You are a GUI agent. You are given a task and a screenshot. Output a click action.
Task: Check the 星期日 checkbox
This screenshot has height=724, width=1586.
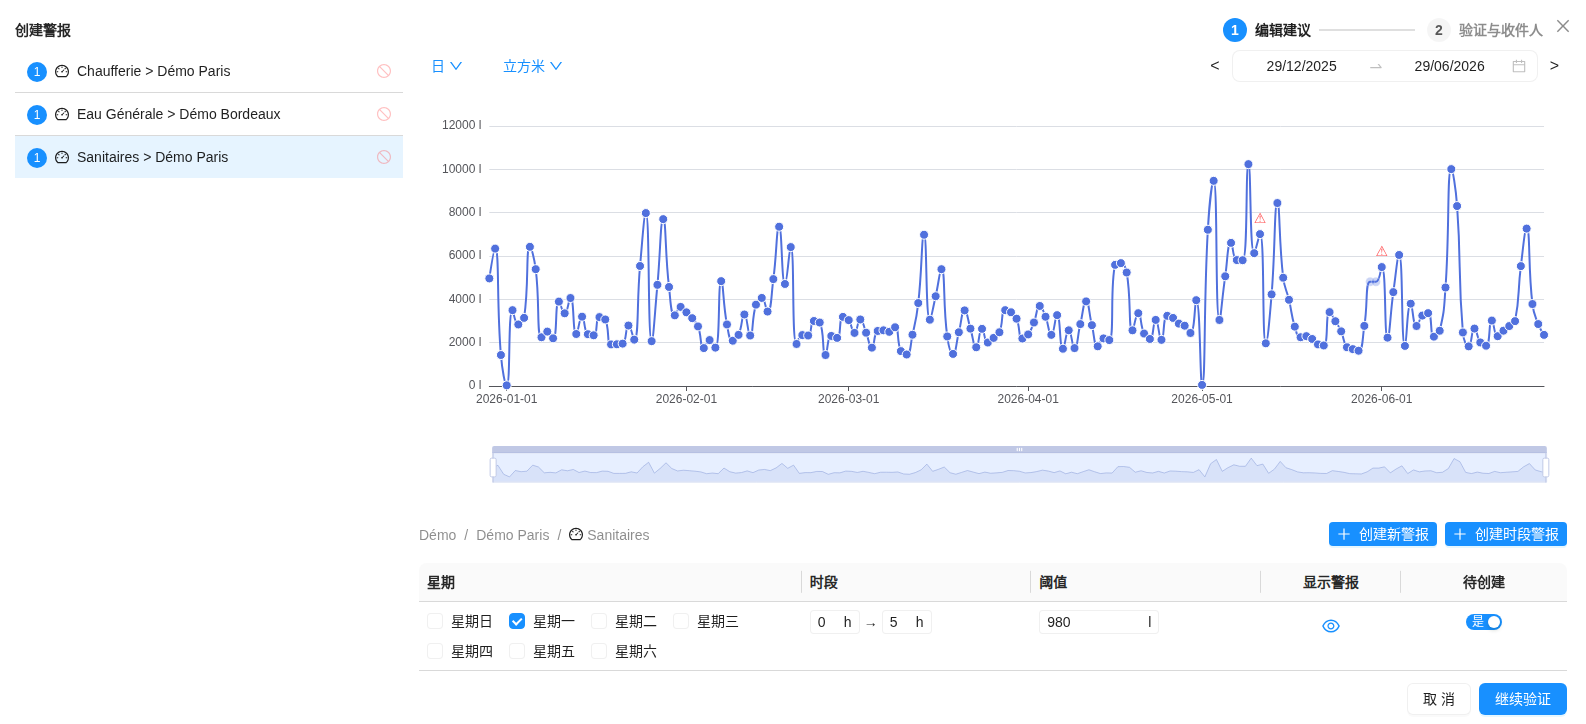pyautogui.click(x=435, y=621)
